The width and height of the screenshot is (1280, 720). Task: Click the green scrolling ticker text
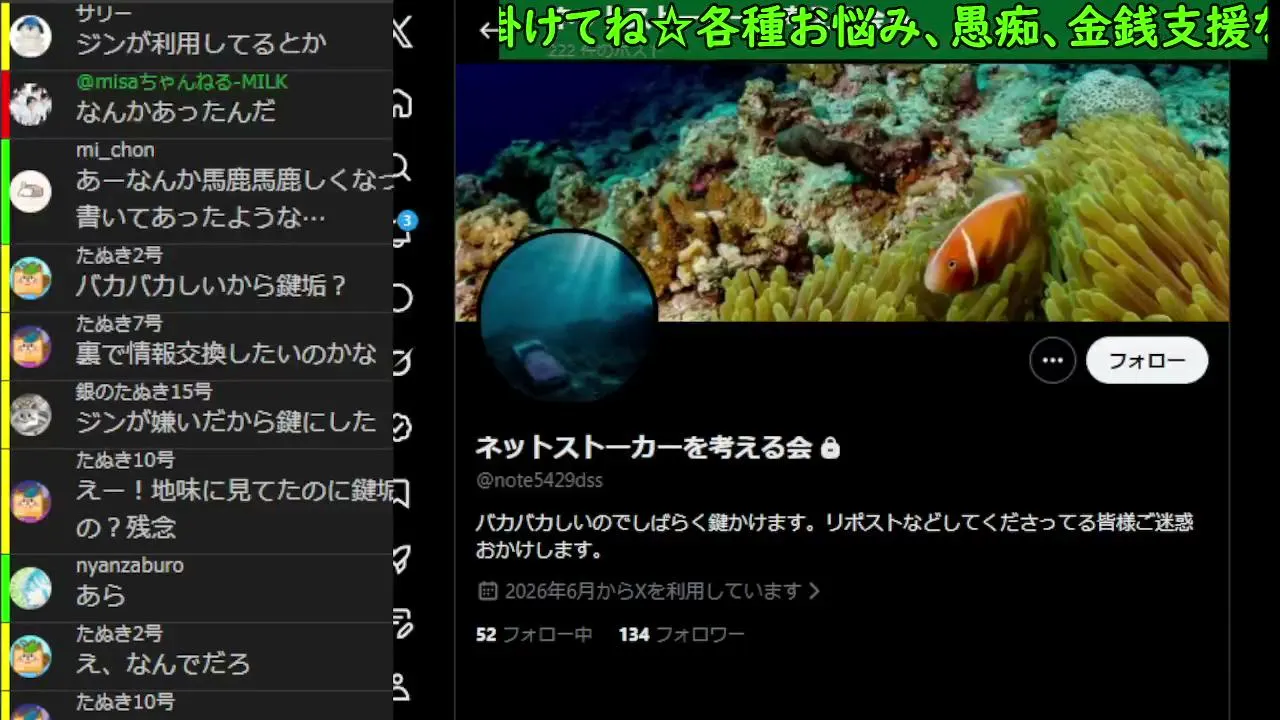click(x=883, y=30)
